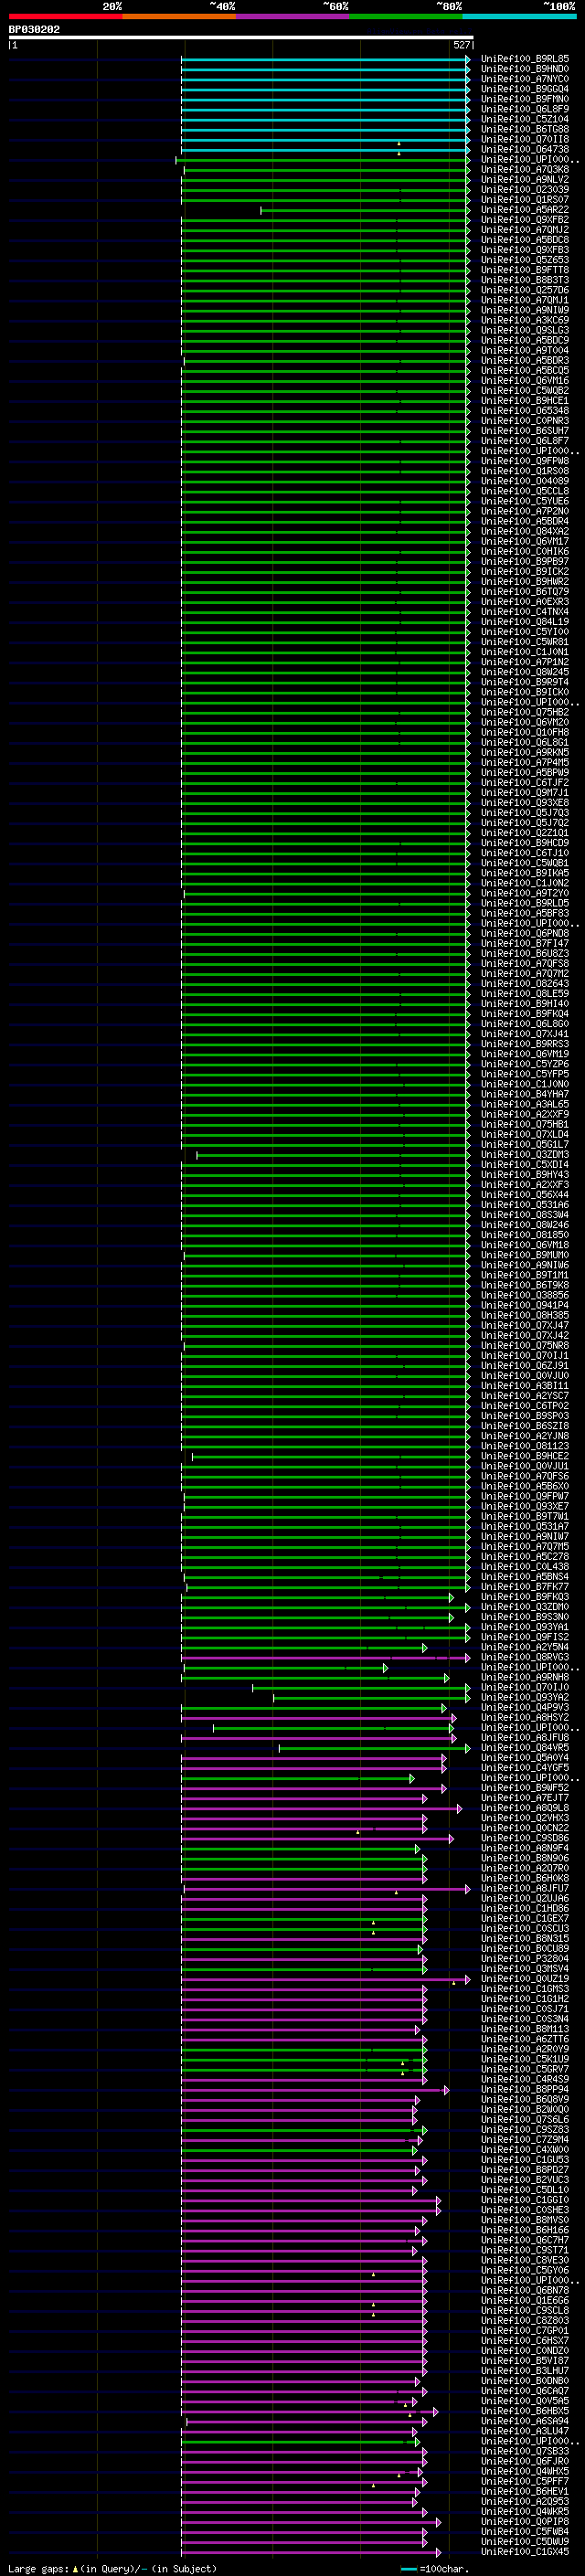The height and width of the screenshot is (2576, 585).
Task: Open the UniRef100_B9RL85 hit label
Action: (x=525, y=59)
